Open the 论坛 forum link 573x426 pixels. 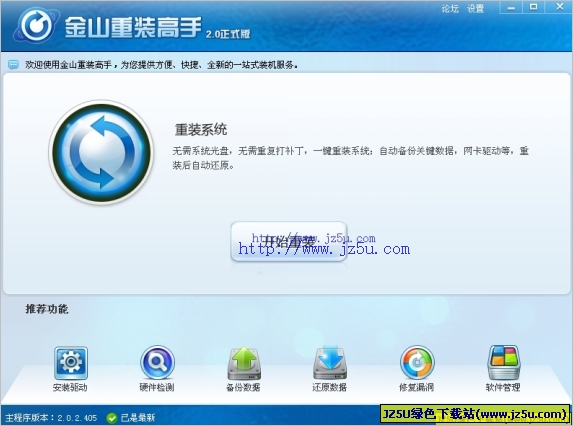(x=450, y=8)
